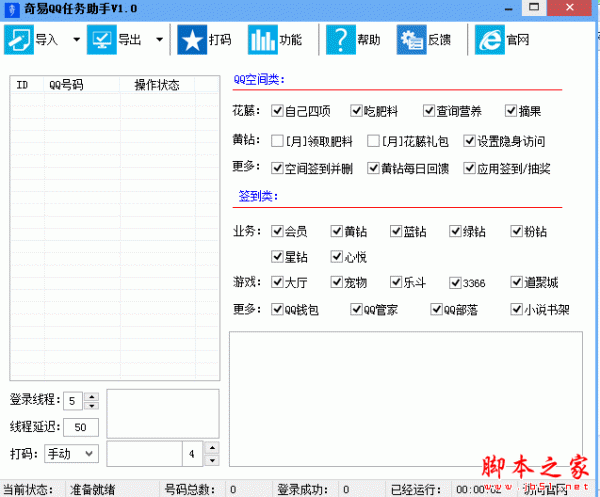Toggle 黄钻每日回馈 checkbox
This screenshot has height=497, width=600.
(x=373, y=168)
